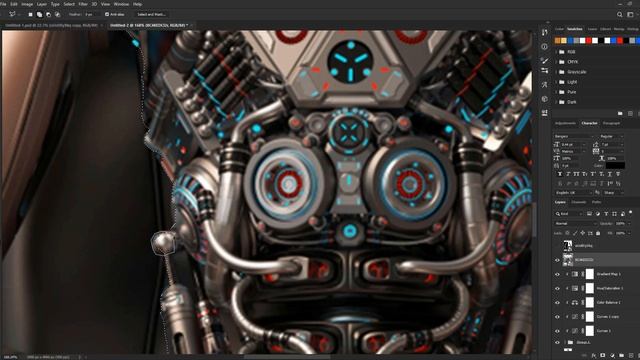Filter layers by type layer icon
Viewport: 640px width, 360px height.
606,214
